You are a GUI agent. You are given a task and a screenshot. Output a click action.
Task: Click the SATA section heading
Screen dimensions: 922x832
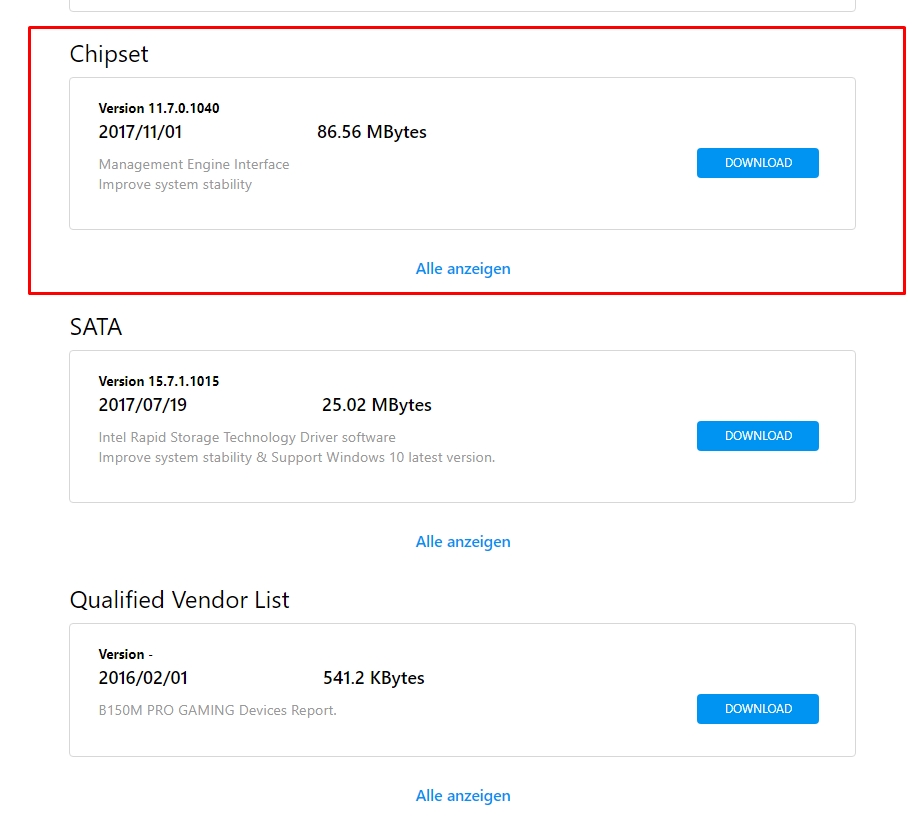point(96,327)
